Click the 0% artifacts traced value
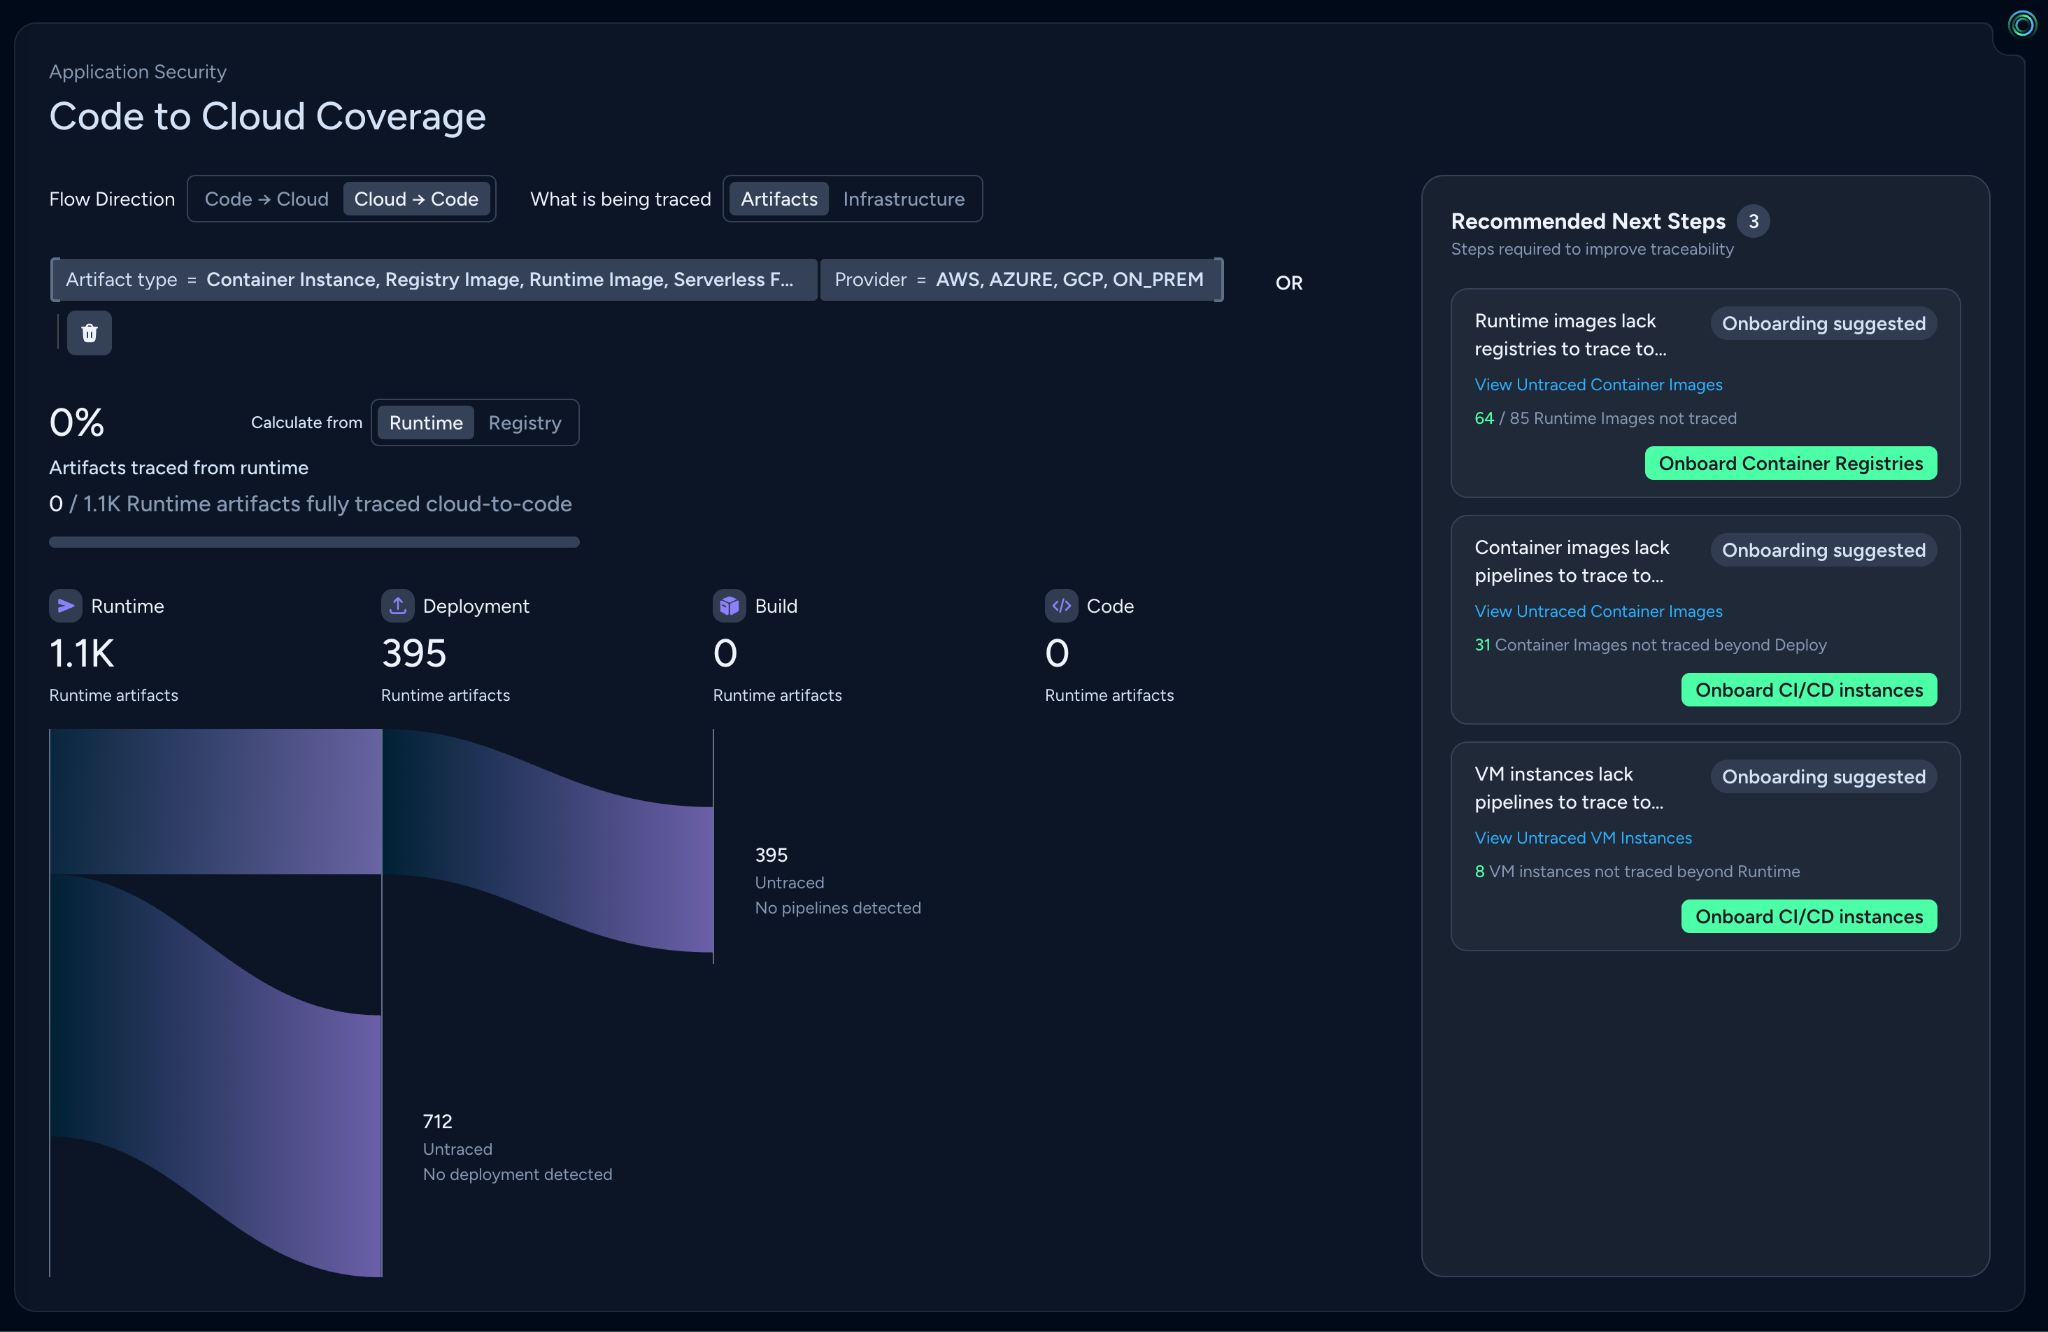The width and height of the screenshot is (2048, 1332). (77, 423)
